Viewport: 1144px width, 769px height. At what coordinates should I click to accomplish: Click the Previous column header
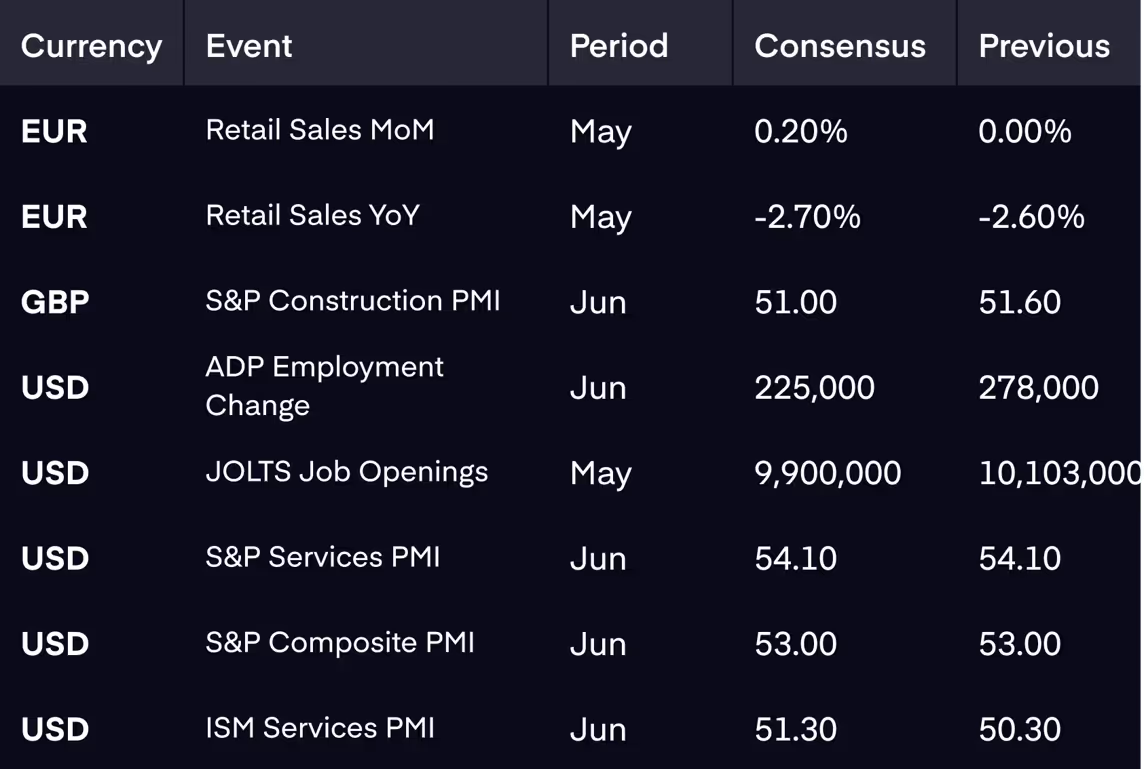tap(1044, 46)
